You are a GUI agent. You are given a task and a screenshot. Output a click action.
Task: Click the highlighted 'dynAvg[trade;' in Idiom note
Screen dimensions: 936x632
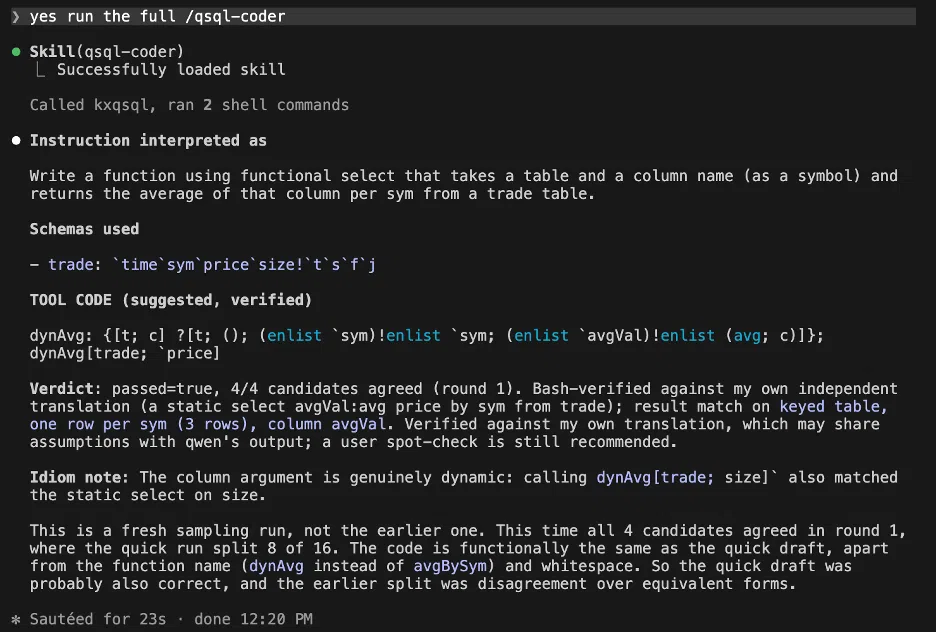(655, 477)
